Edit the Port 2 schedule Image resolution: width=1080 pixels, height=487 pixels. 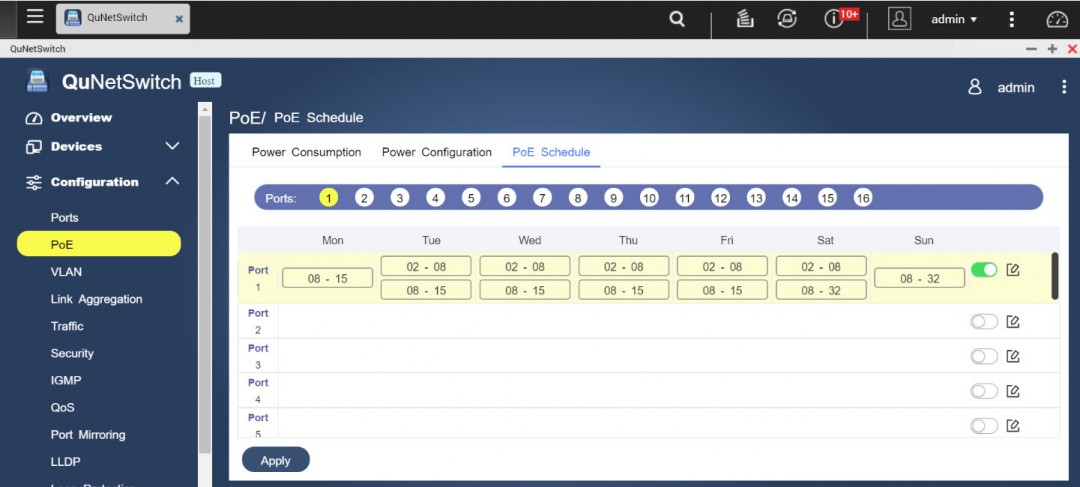coord(1012,322)
